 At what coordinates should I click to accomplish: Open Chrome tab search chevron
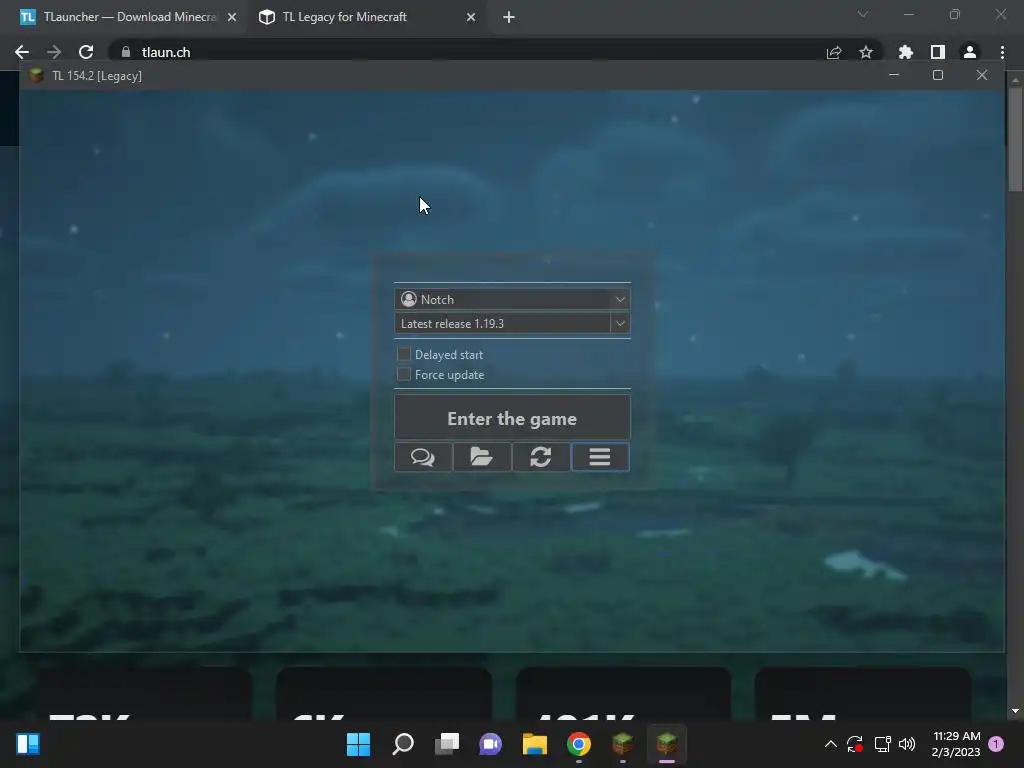coord(863,14)
